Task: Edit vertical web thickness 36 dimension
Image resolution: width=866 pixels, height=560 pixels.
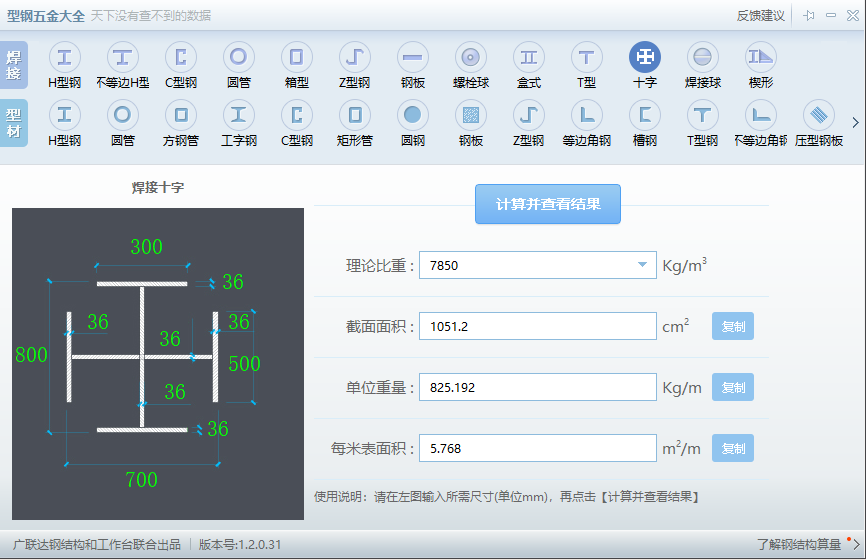Action: click(x=175, y=392)
